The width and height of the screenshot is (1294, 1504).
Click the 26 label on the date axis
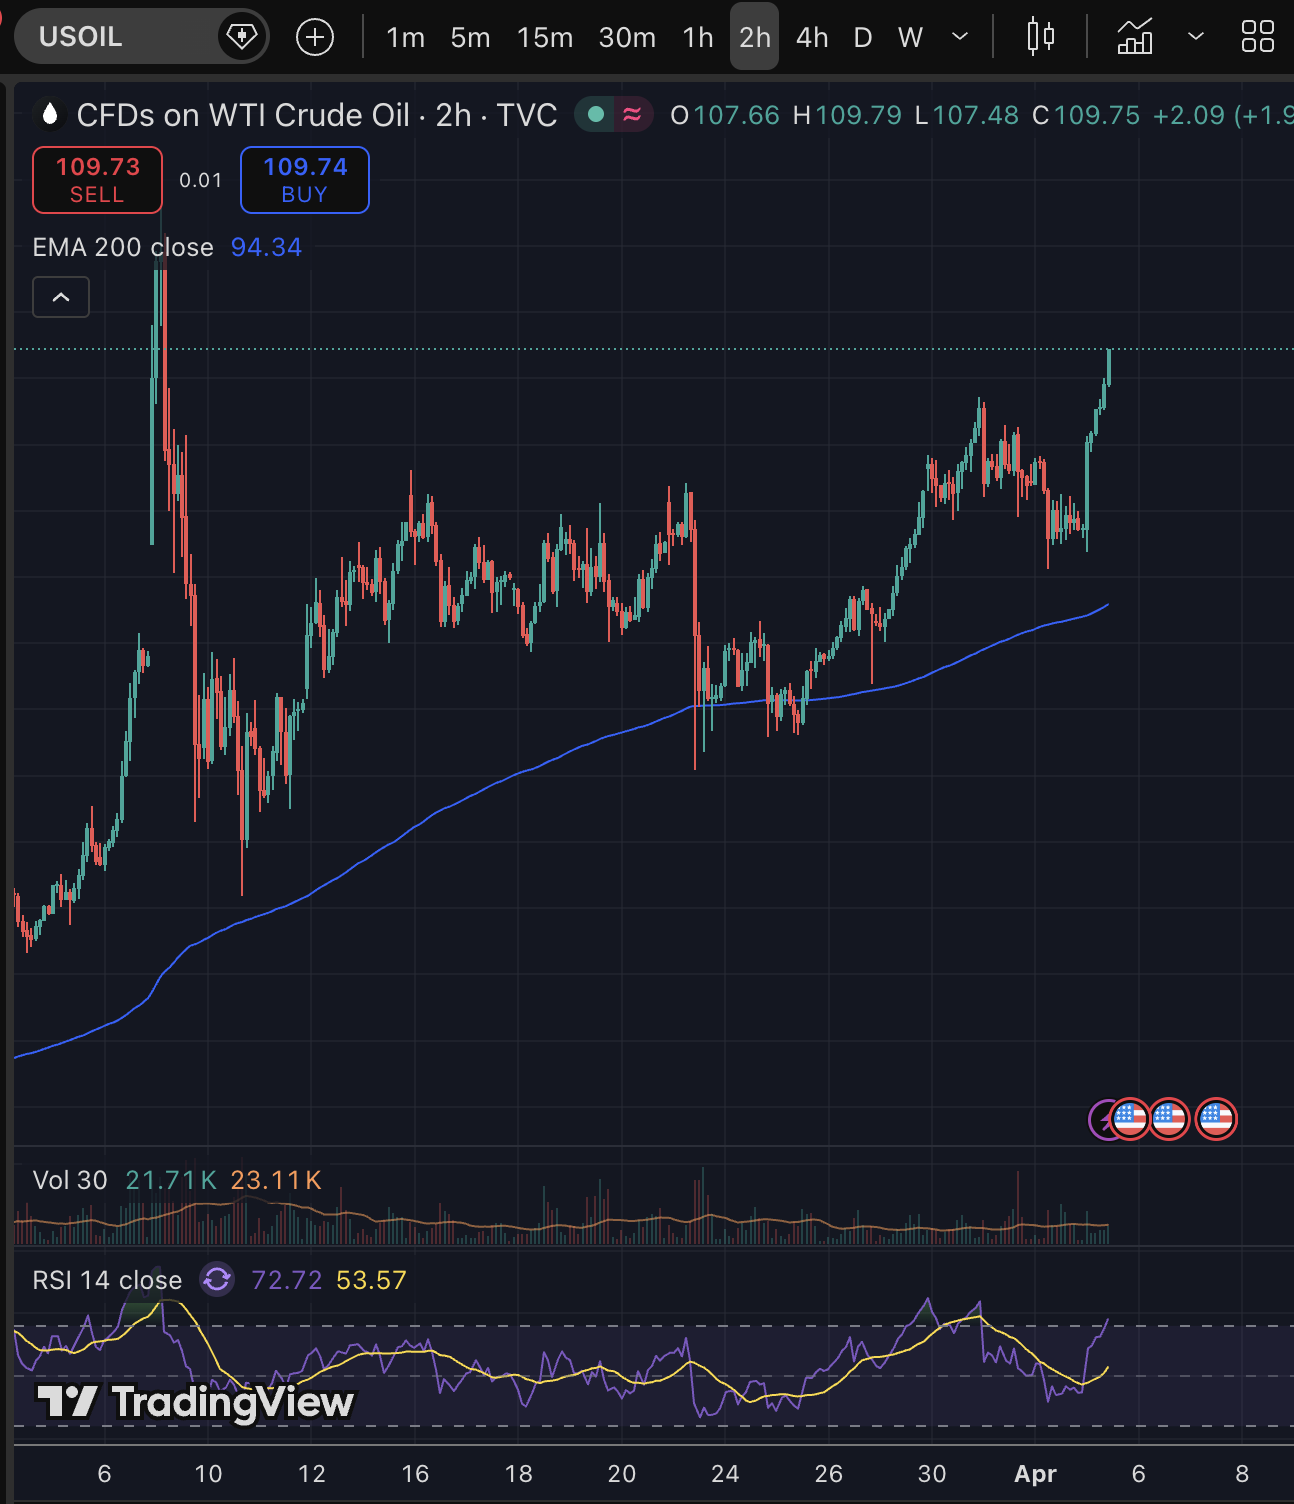click(829, 1473)
